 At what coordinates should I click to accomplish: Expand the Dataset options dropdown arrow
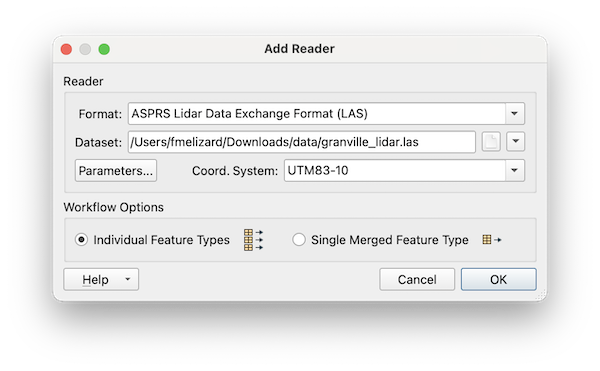click(515, 142)
